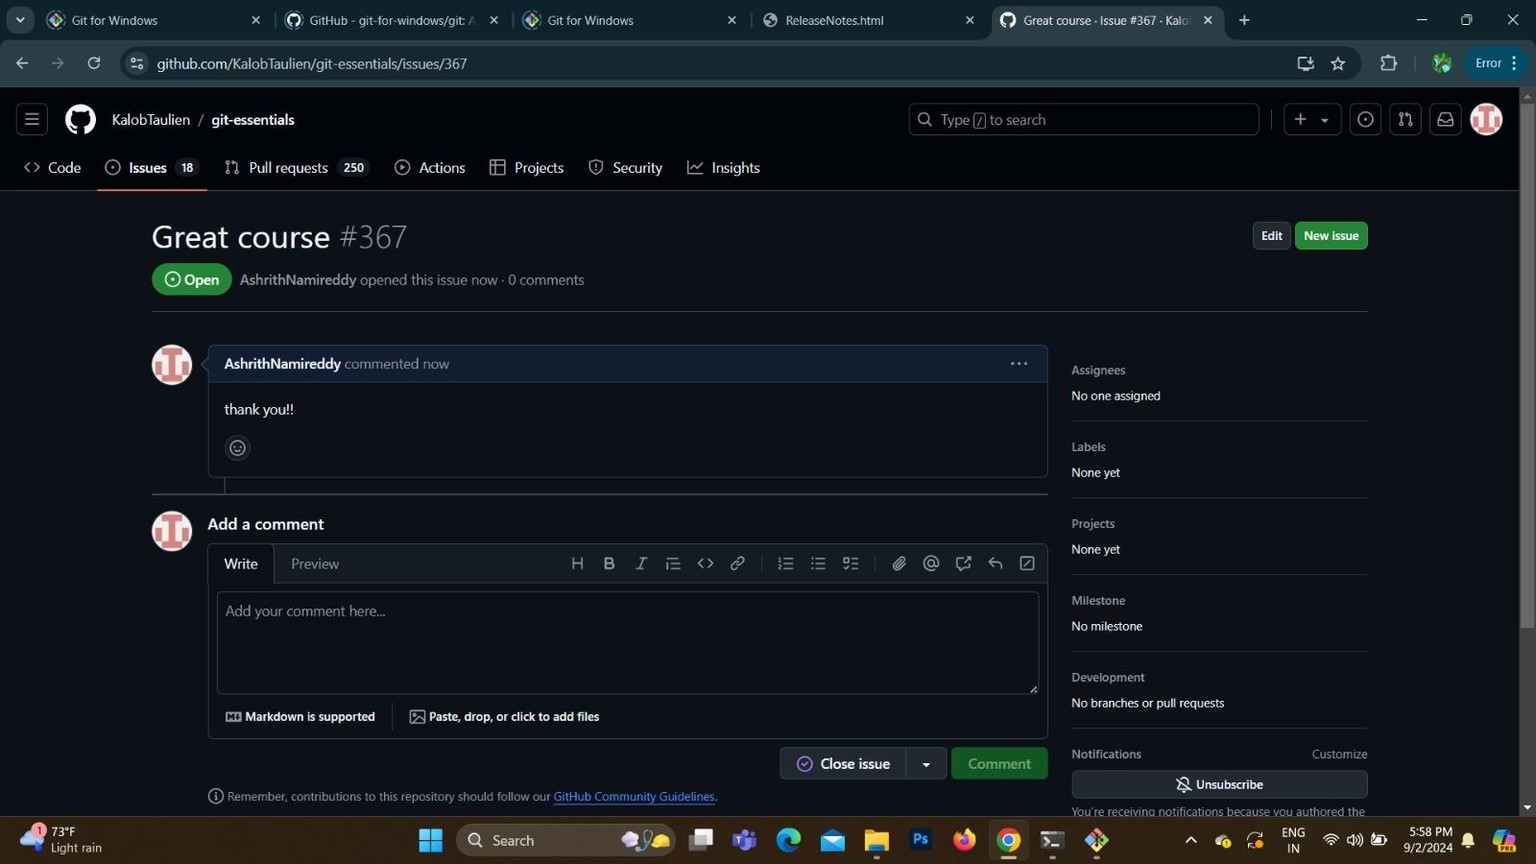Apply italic formatting in comment
Viewport: 1536px width, 864px height.
[x=641, y=564]
